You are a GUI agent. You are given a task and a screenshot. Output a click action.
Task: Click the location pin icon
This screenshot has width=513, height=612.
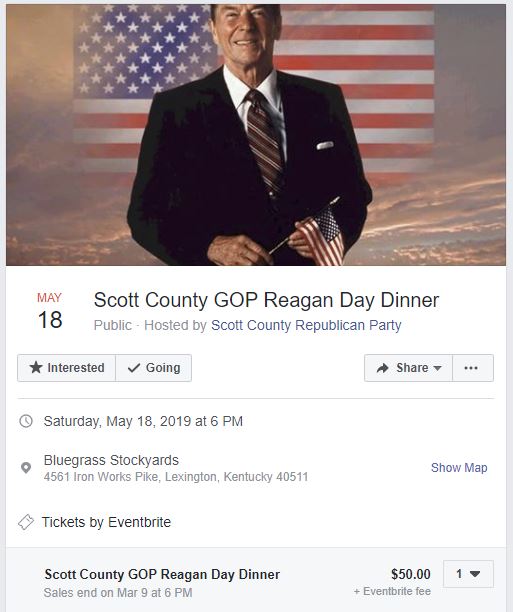[x=26, y=468]
